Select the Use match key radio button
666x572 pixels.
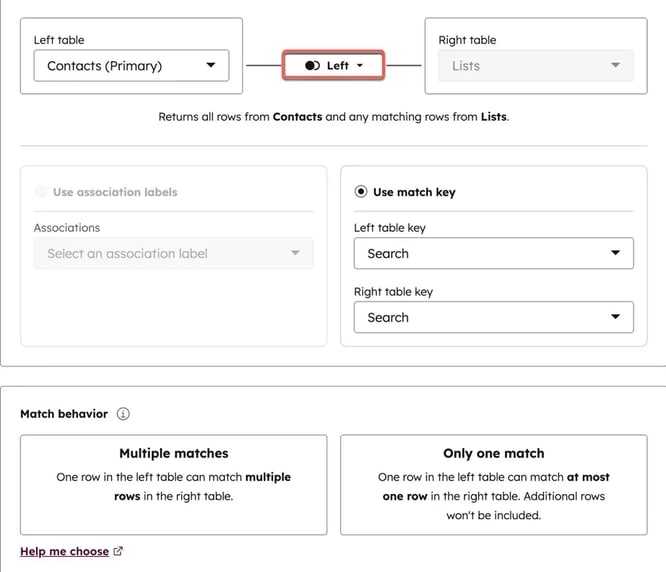[x=361, y=192]
